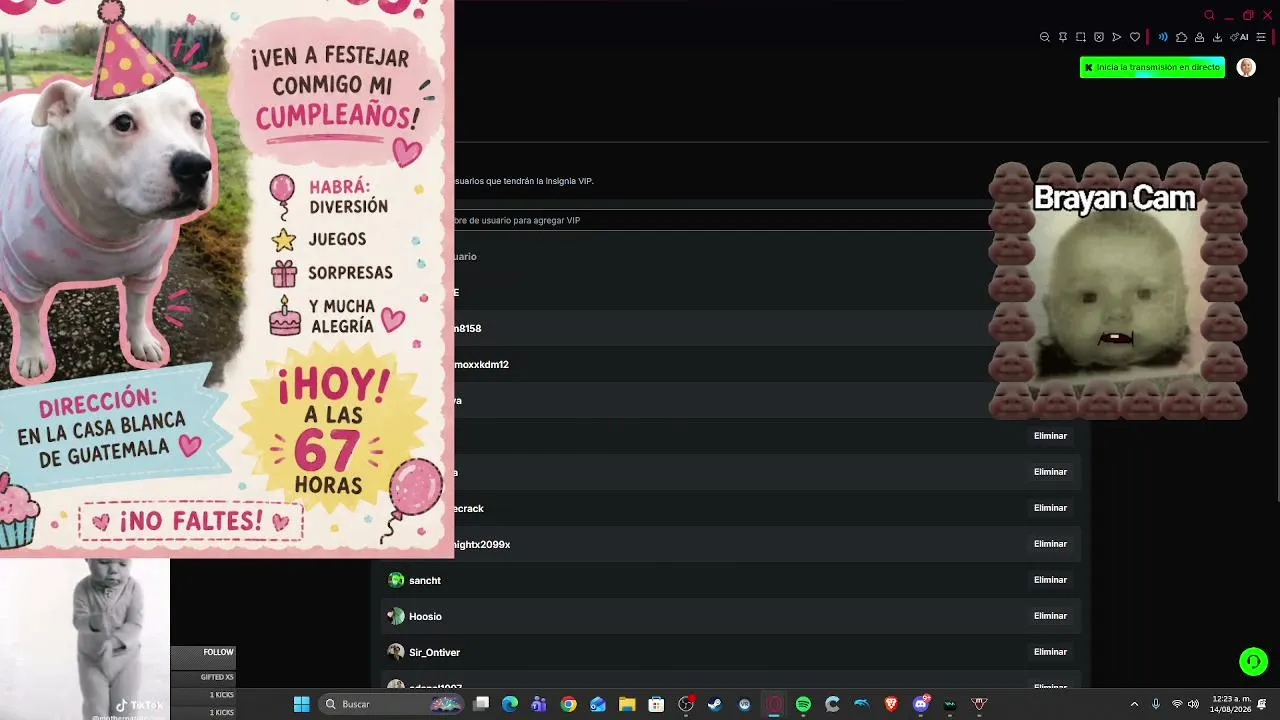Click the ad blocker shield icon
Screen dimensions: 1280x720
pos(1099,37)
